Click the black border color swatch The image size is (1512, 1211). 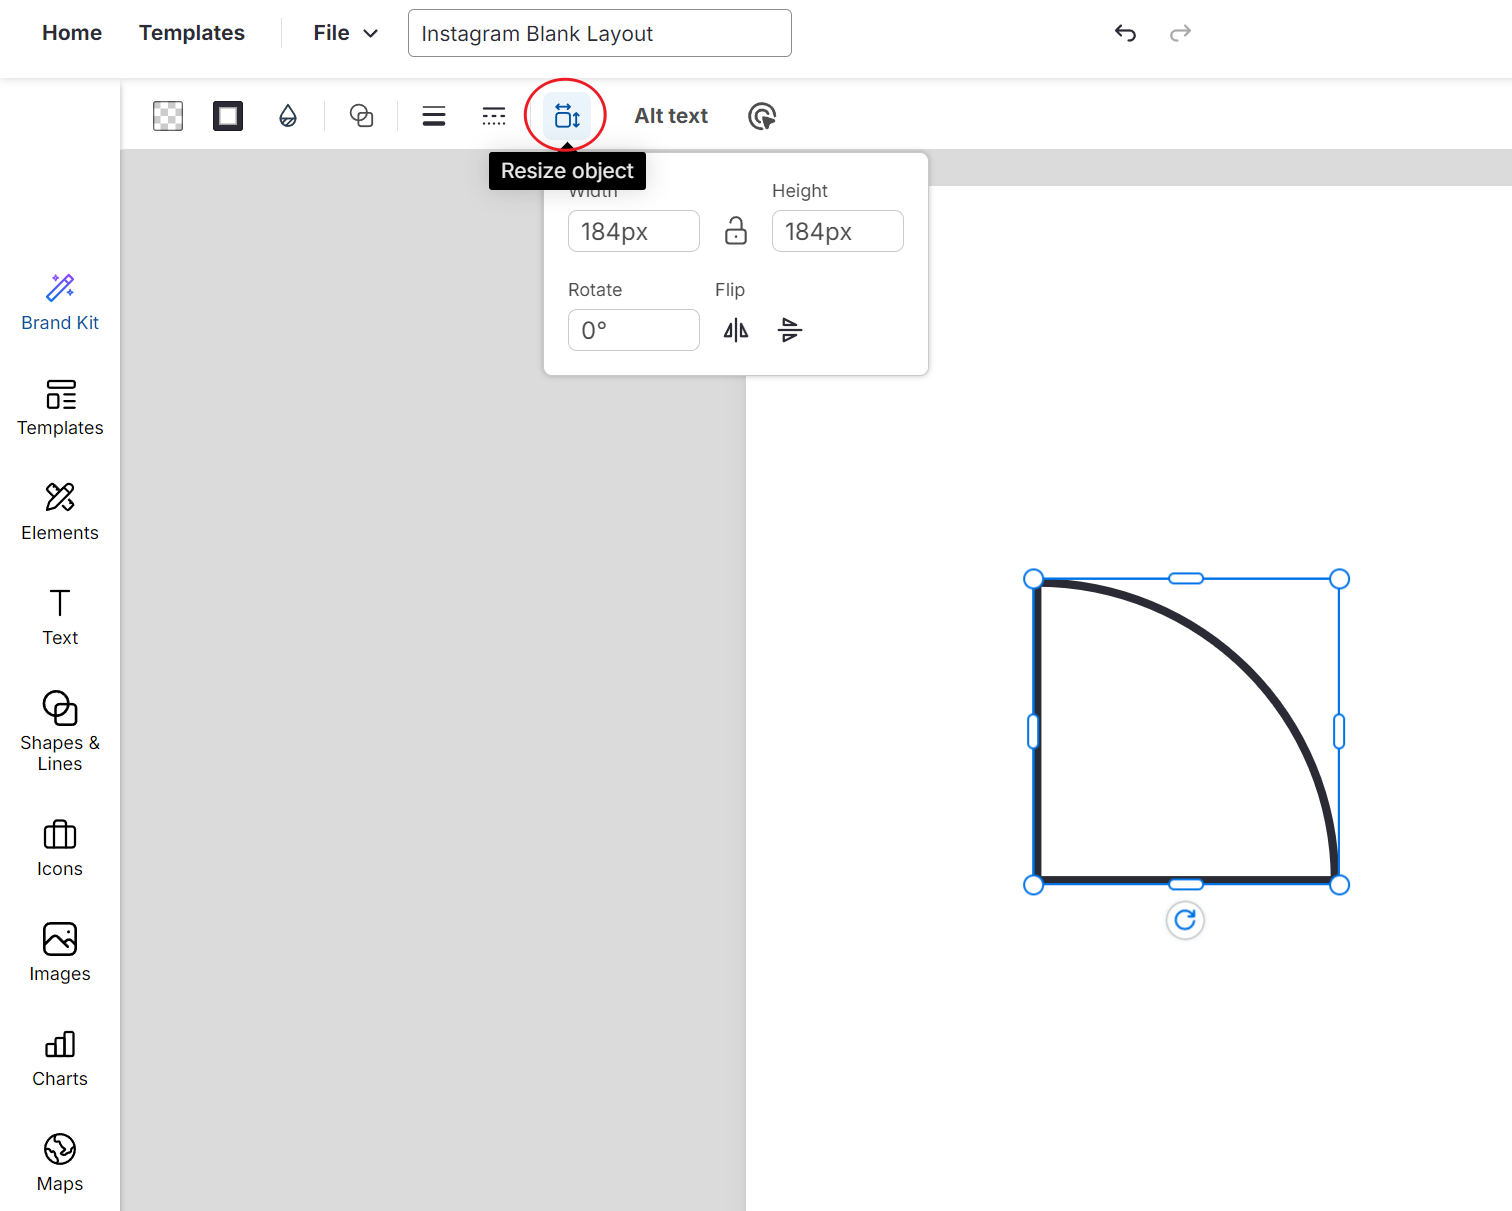tap(227, 115)
